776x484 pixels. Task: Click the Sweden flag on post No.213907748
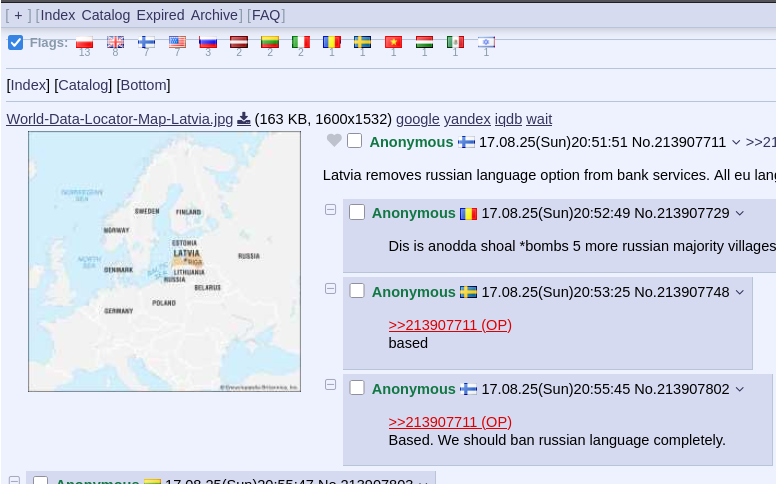coord(468,292)
